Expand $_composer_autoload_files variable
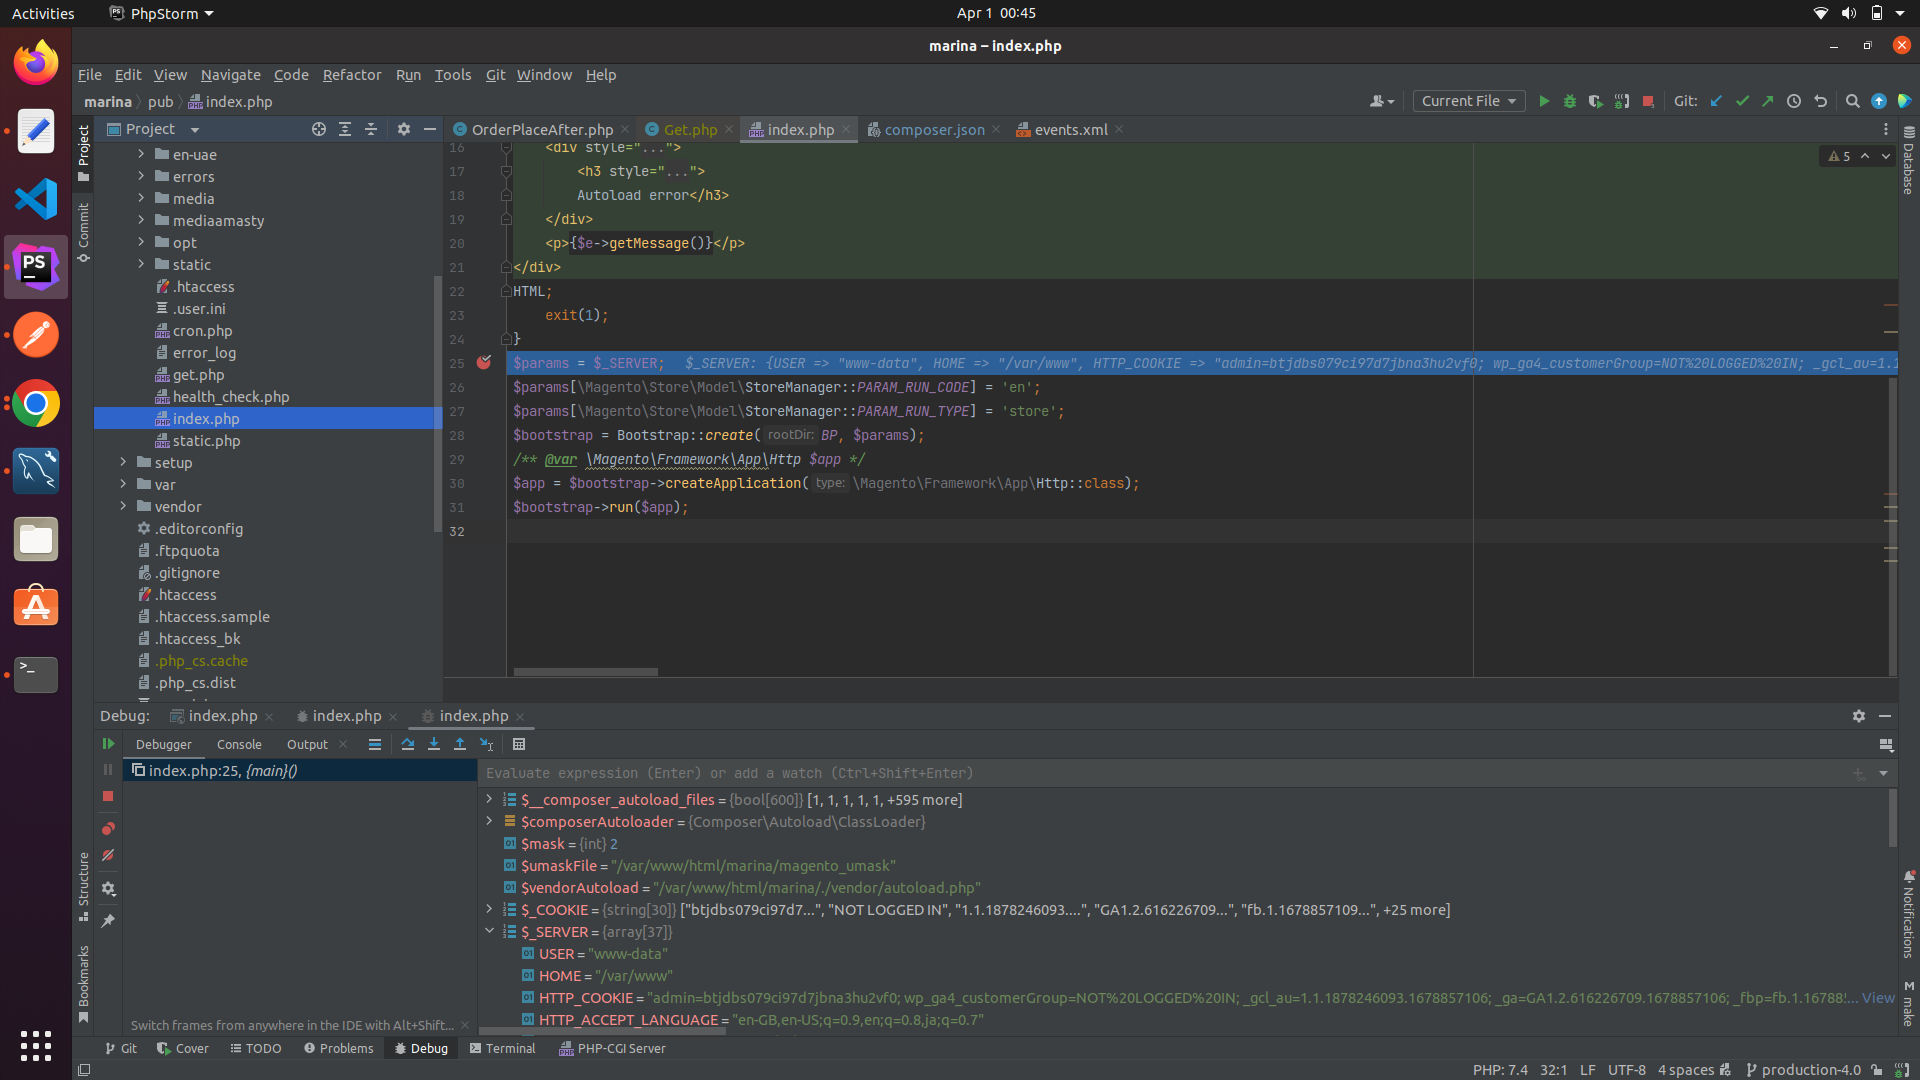This screenshot has height=1080, width=1920. (489, 799)
